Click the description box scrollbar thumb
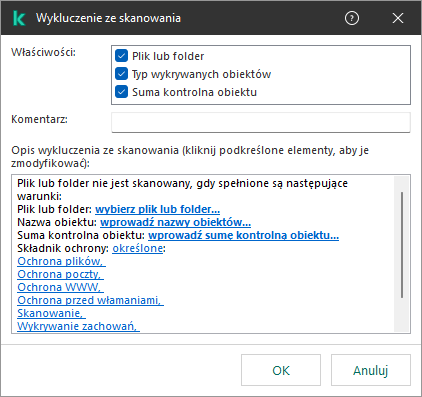 tap(402, 245)
